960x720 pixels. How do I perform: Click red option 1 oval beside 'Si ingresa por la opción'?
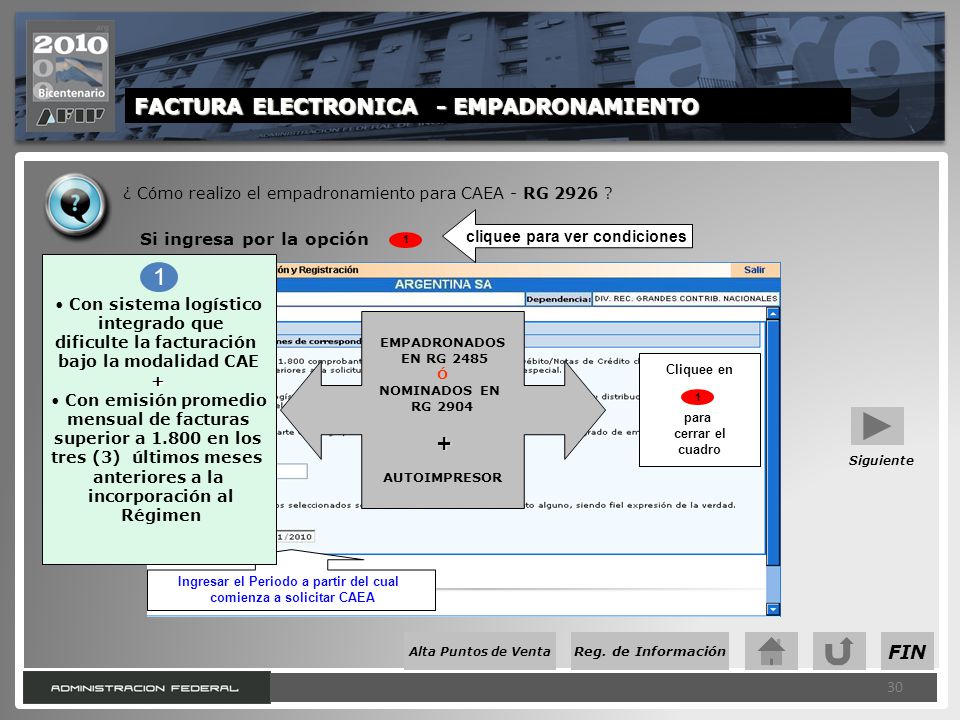pyautogui.click(x=405, y=239)
